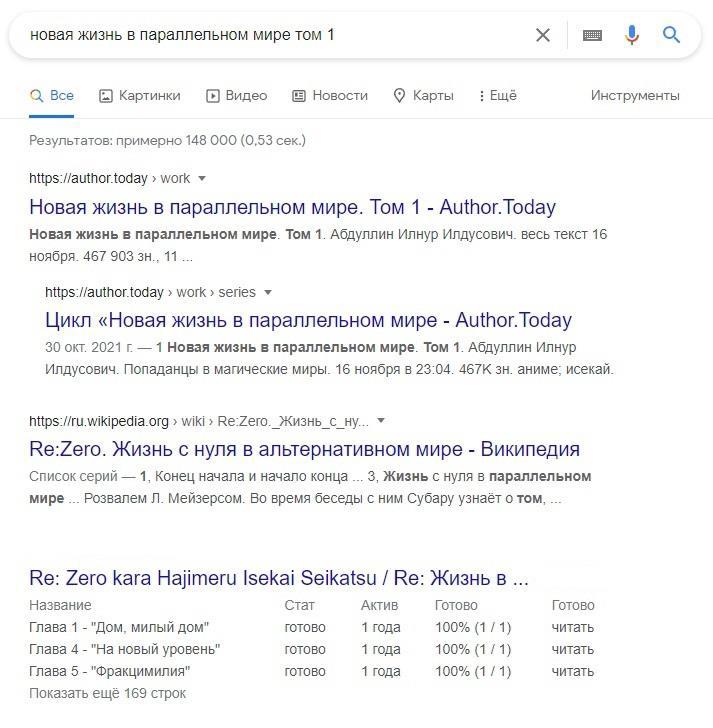Open the Новости news tab

[330, 96]
